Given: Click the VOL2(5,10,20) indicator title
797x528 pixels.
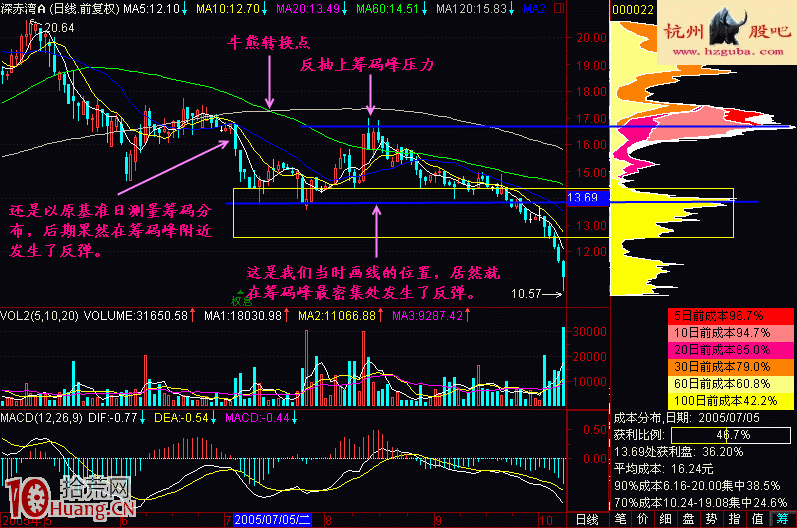Looking at the screenshot, I should click(x=39, y=316).
